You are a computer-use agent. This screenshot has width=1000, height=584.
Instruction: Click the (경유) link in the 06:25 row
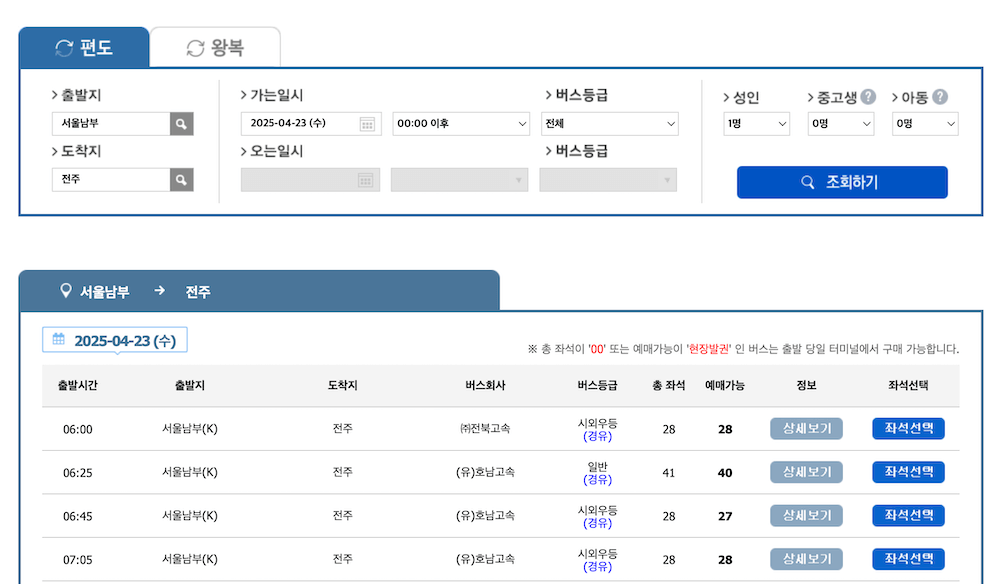click(x=598, y=479)
